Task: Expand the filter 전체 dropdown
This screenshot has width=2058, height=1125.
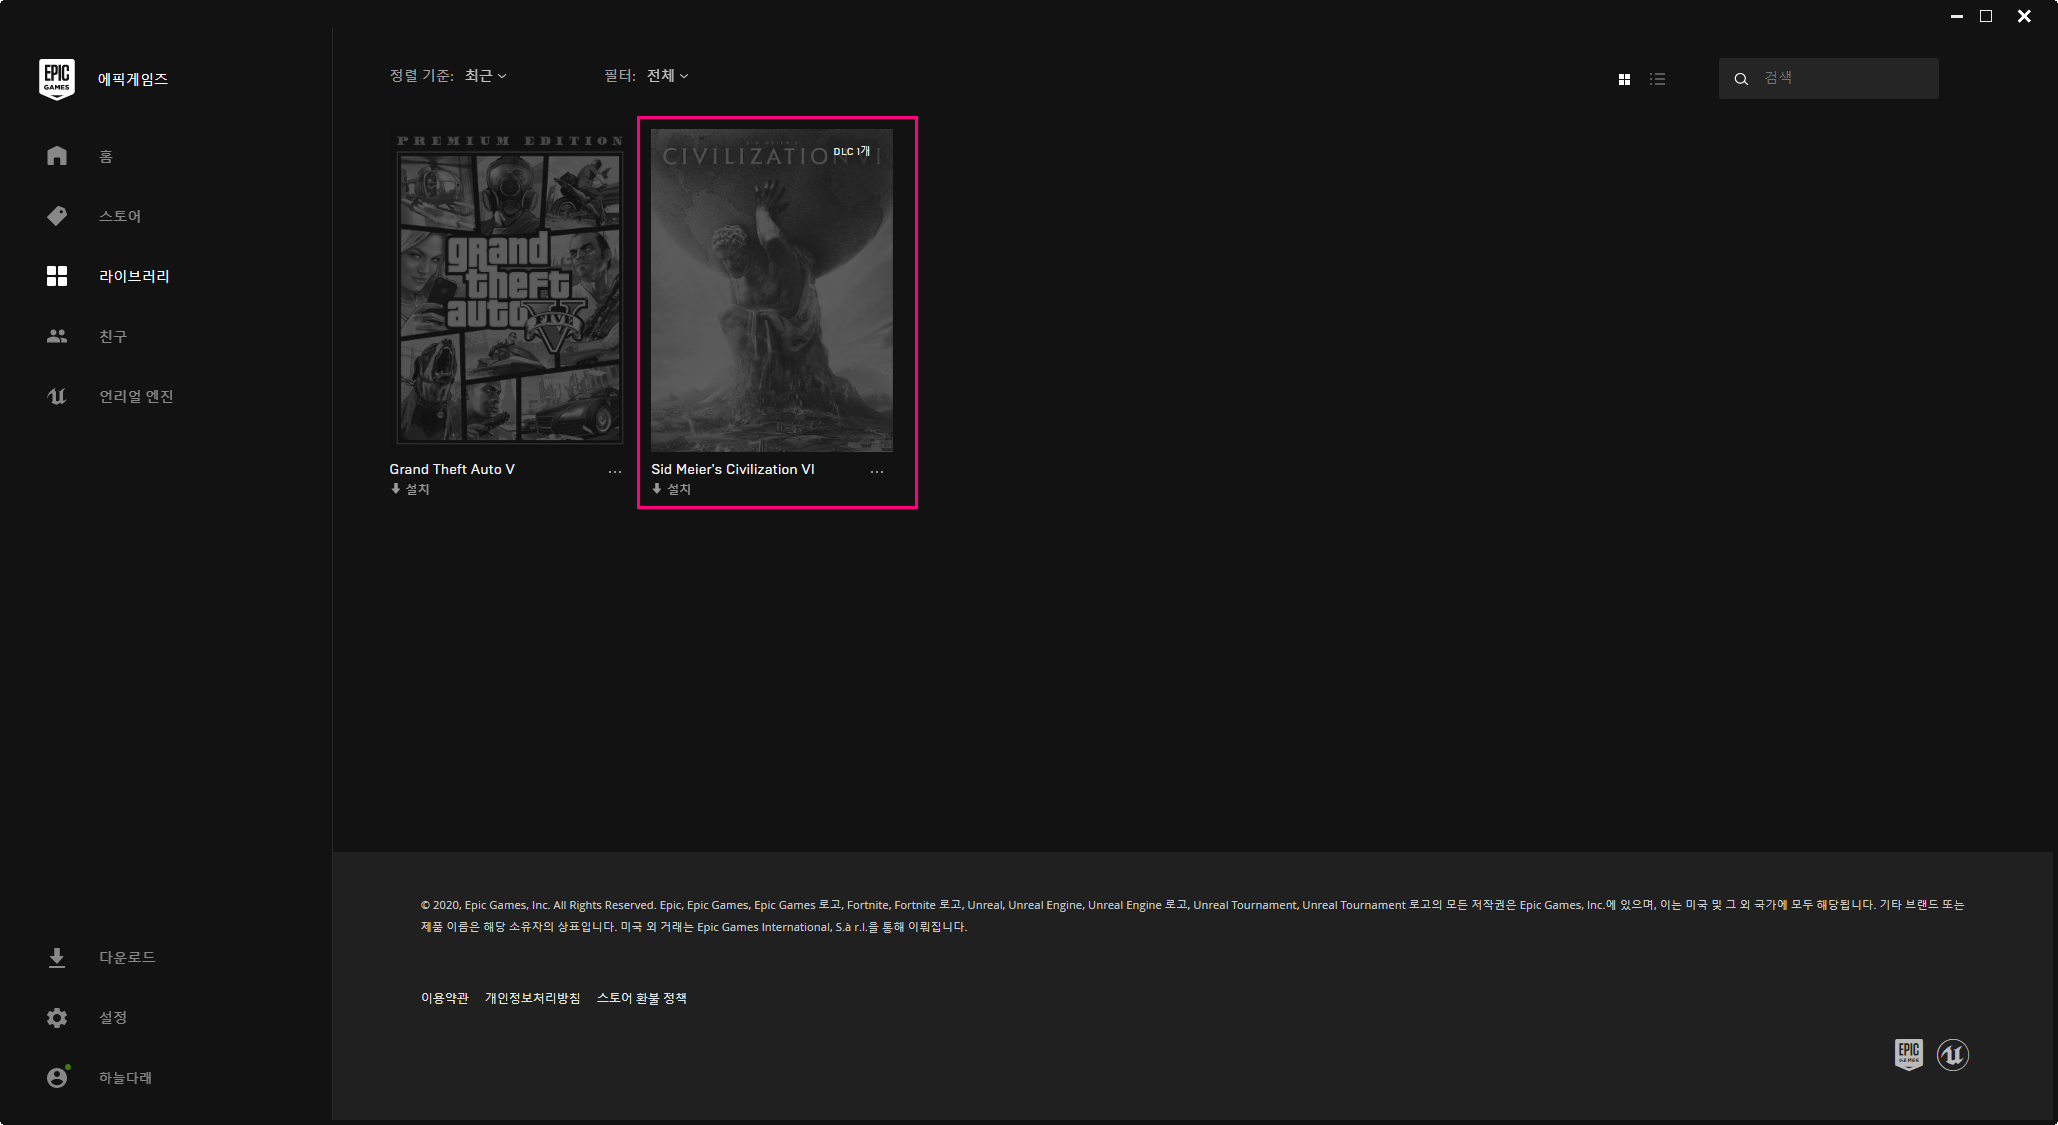Action: pyautogui.click(x=667, y=76)
